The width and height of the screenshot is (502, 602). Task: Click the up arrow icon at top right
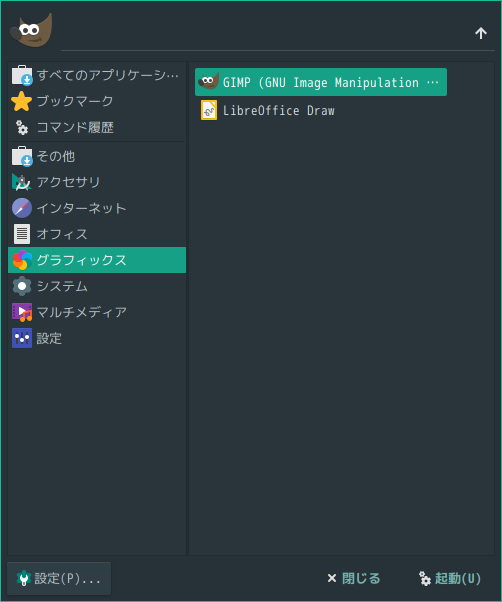481,33
